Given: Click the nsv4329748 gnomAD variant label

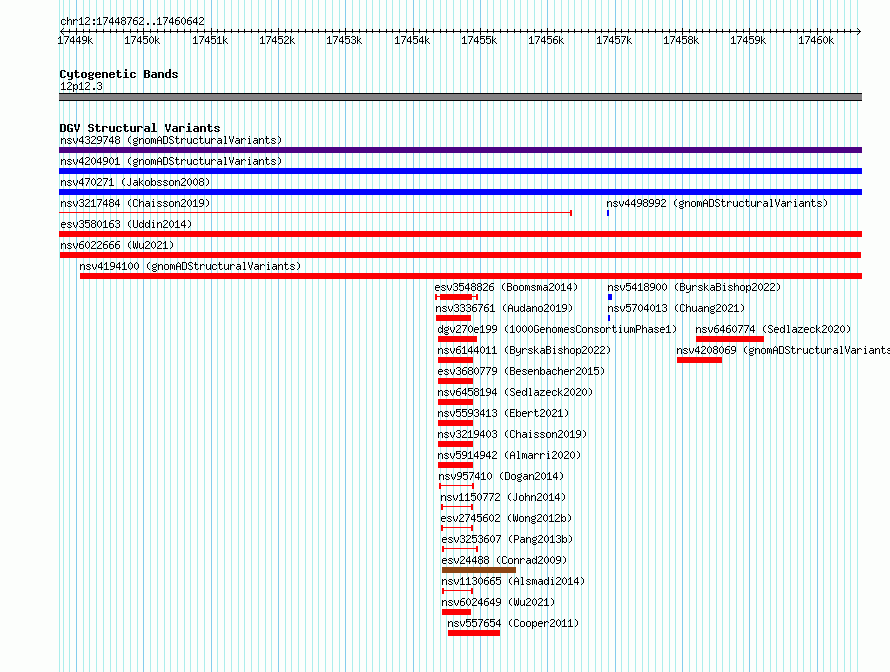Looking at the screenshot, I should [x=171, y=140].
